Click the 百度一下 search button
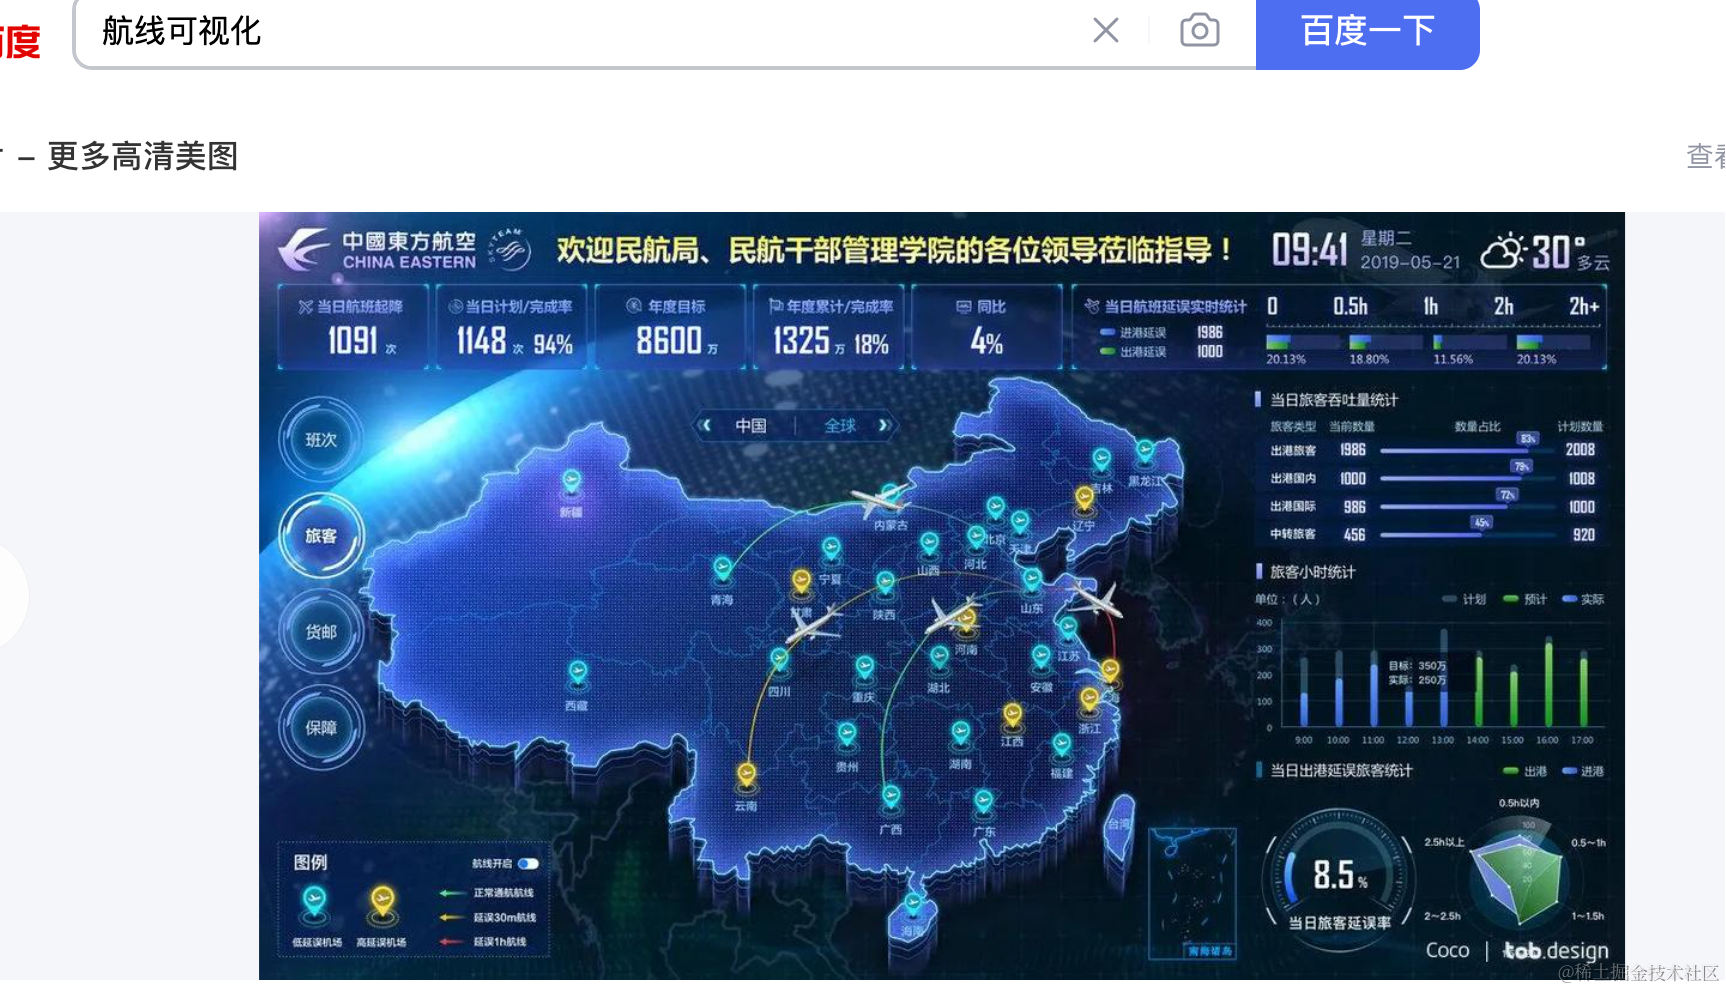 (1367, 31)
